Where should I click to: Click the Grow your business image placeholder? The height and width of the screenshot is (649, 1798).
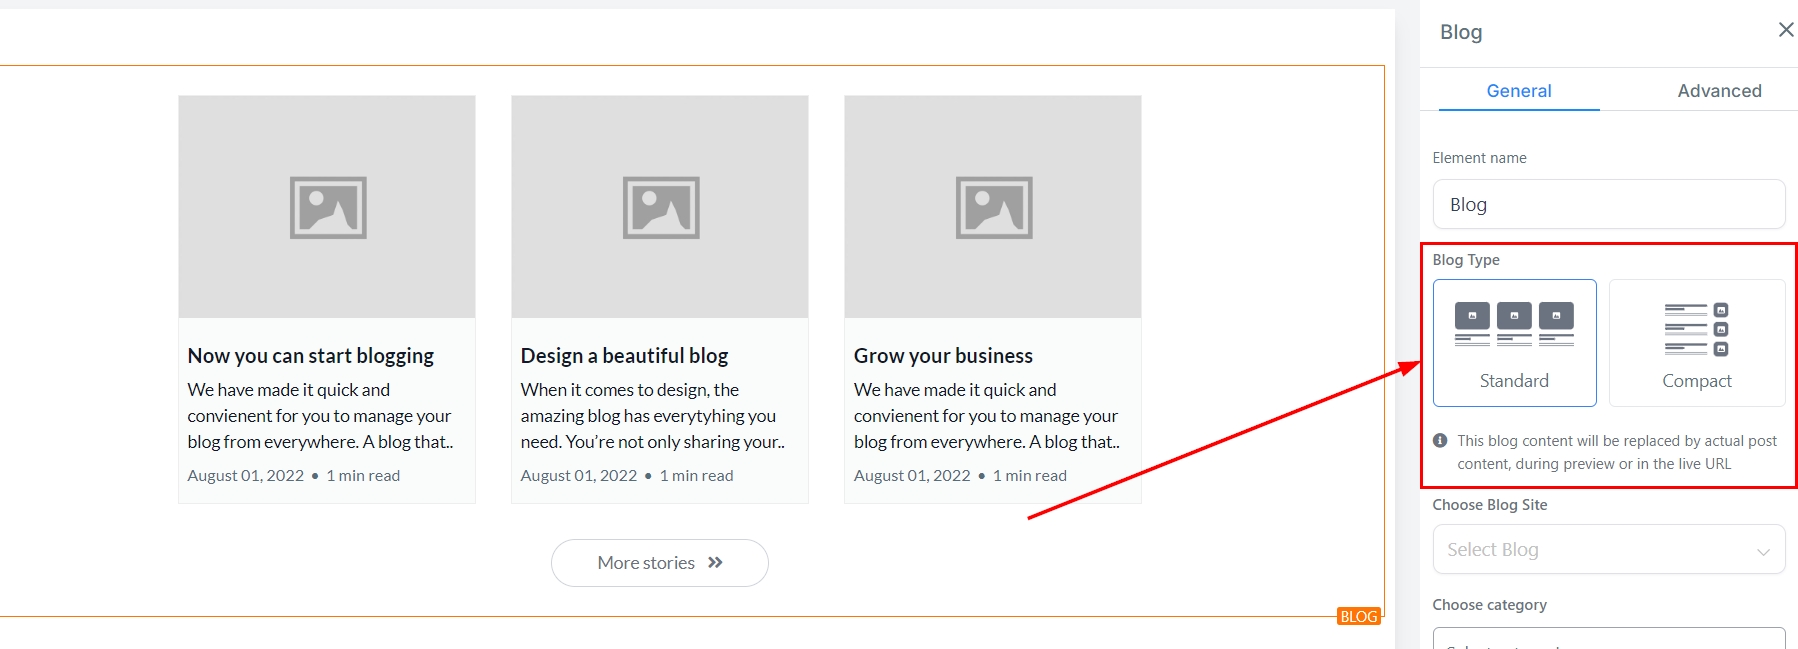(993, 207)
